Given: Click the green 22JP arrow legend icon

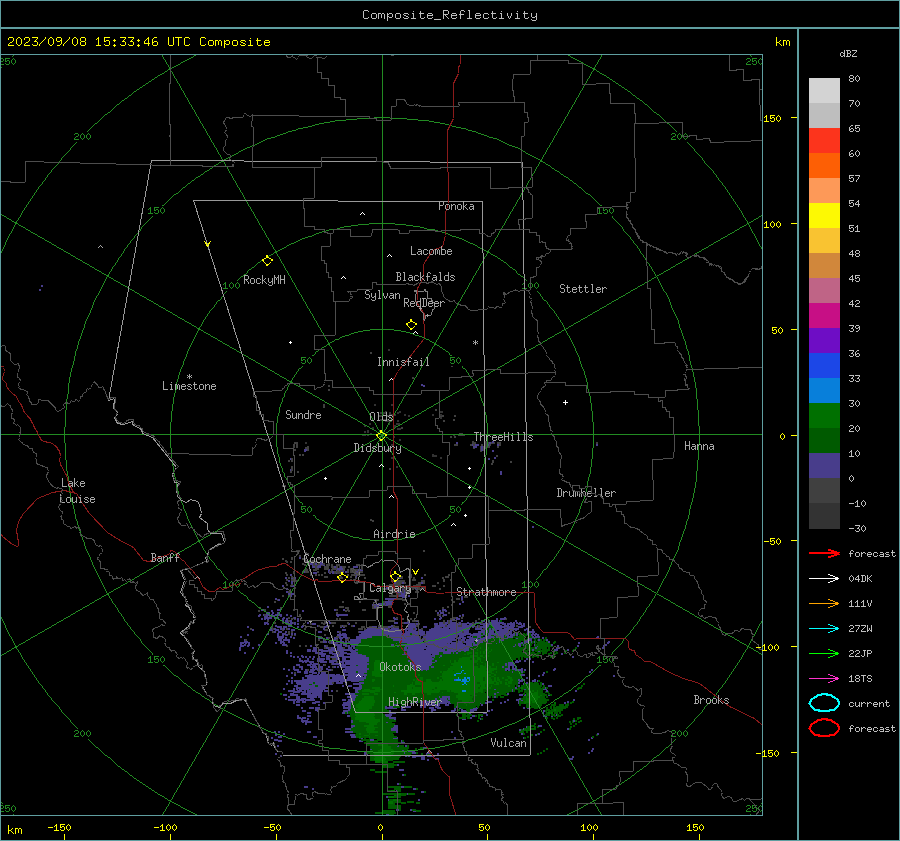Looking at the screenshot, I should pyautogui.click(x=824, y=653).
